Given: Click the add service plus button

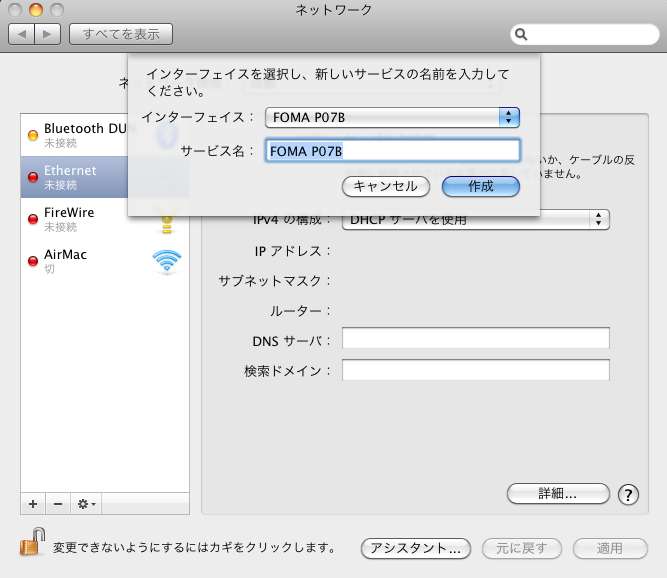Looking at the screenshot, I should click(33, 503).
